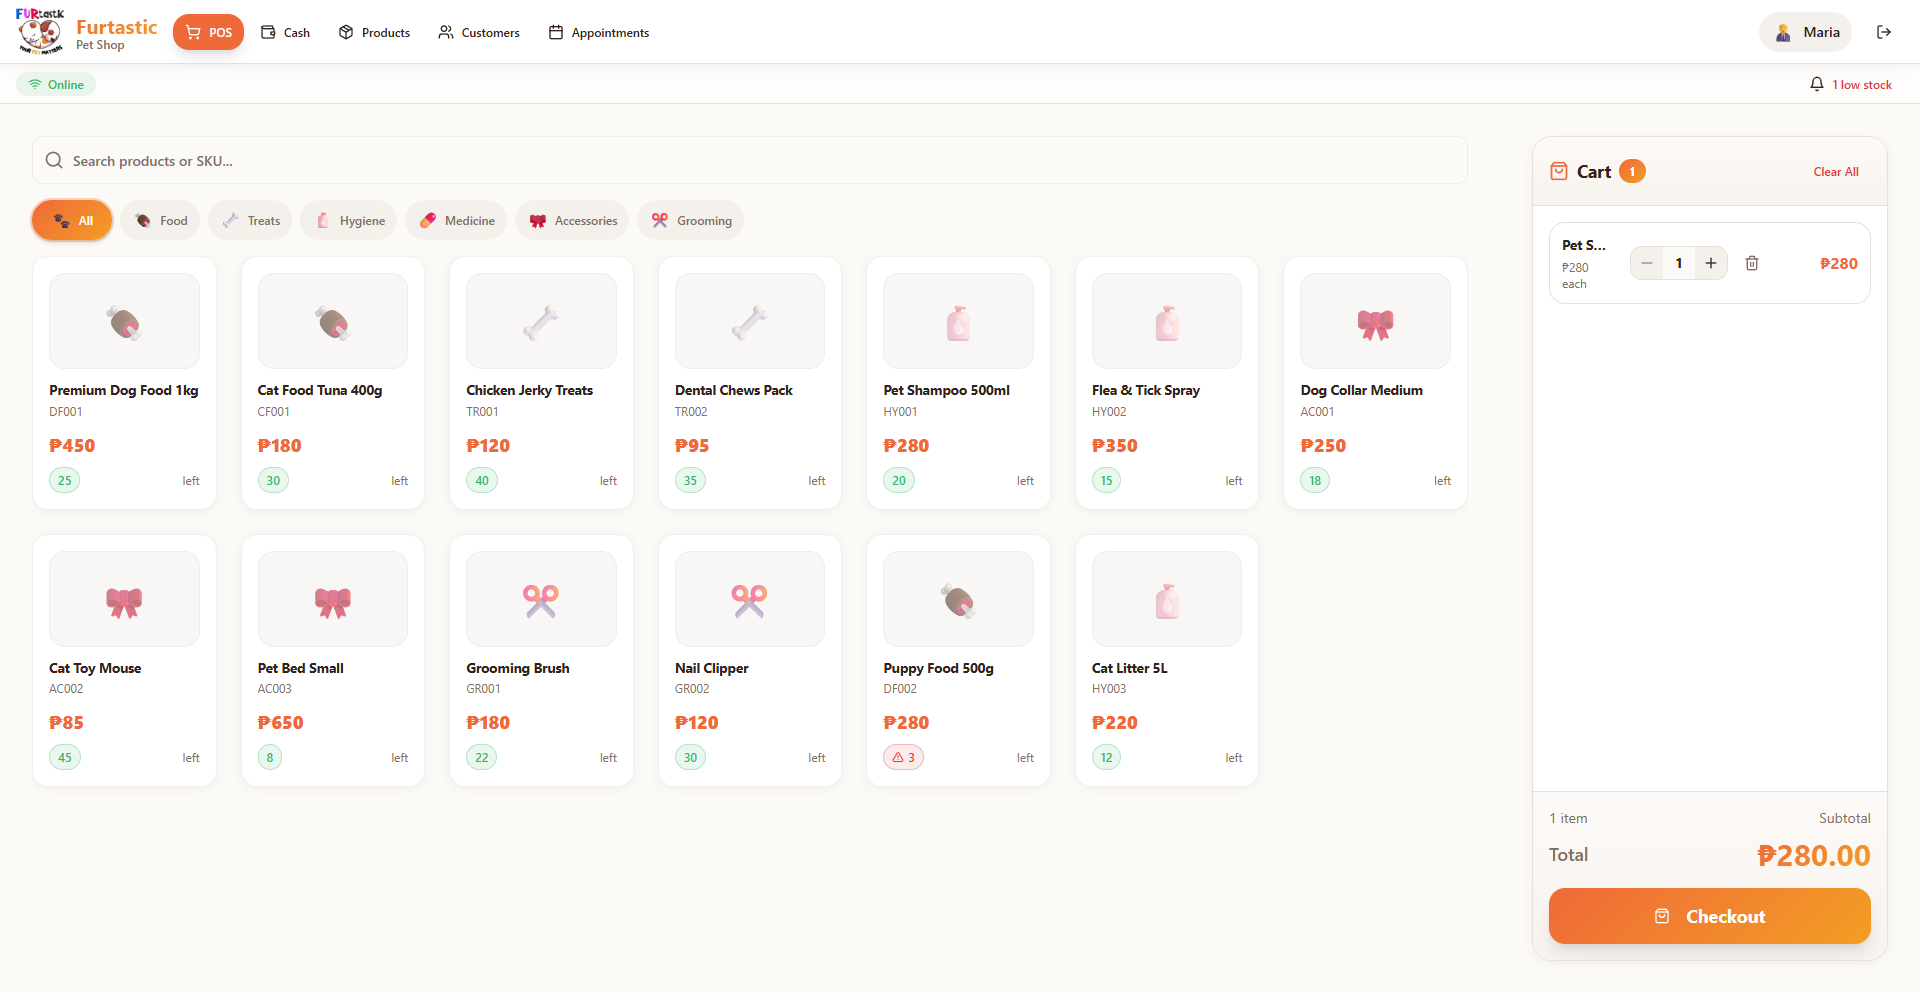Decrease cart item quantity with minus button
The image size is (1920, 993).
[x=1647, y=263]
